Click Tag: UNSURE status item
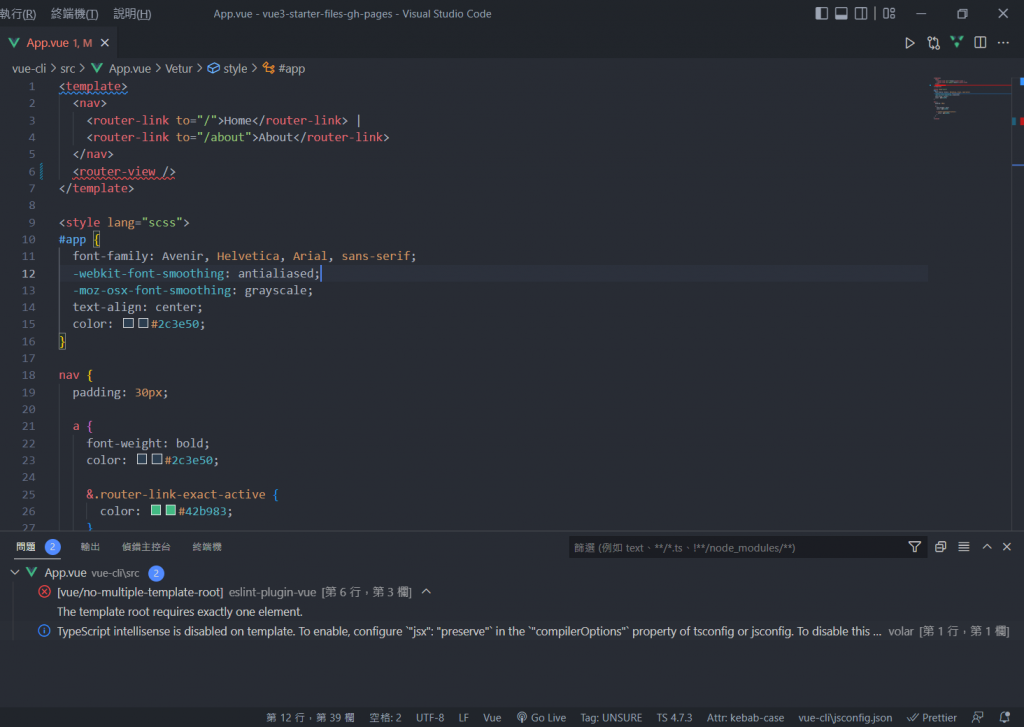This screenshot has width=1024, height=727. (611, 717)
